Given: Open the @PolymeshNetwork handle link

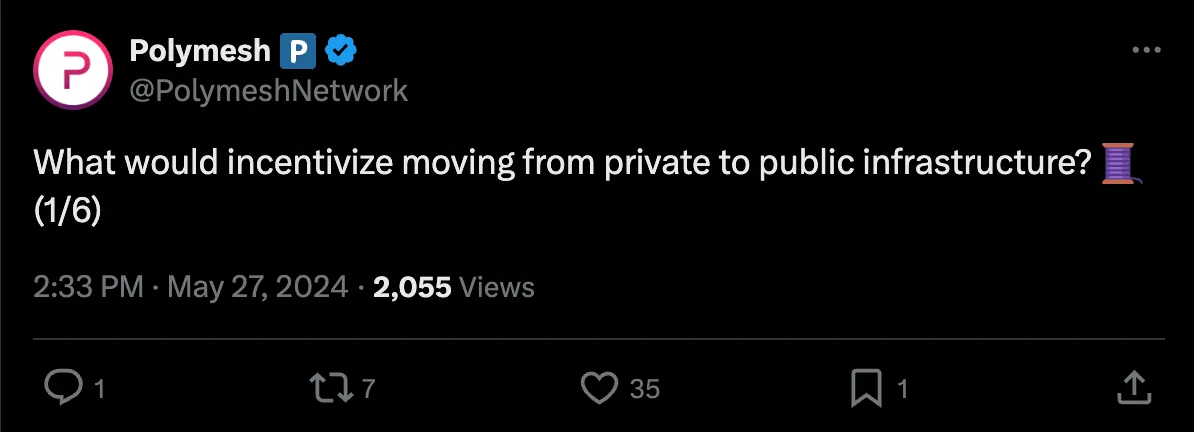Looking at the screenshot, I should click(x=269, y=91).
